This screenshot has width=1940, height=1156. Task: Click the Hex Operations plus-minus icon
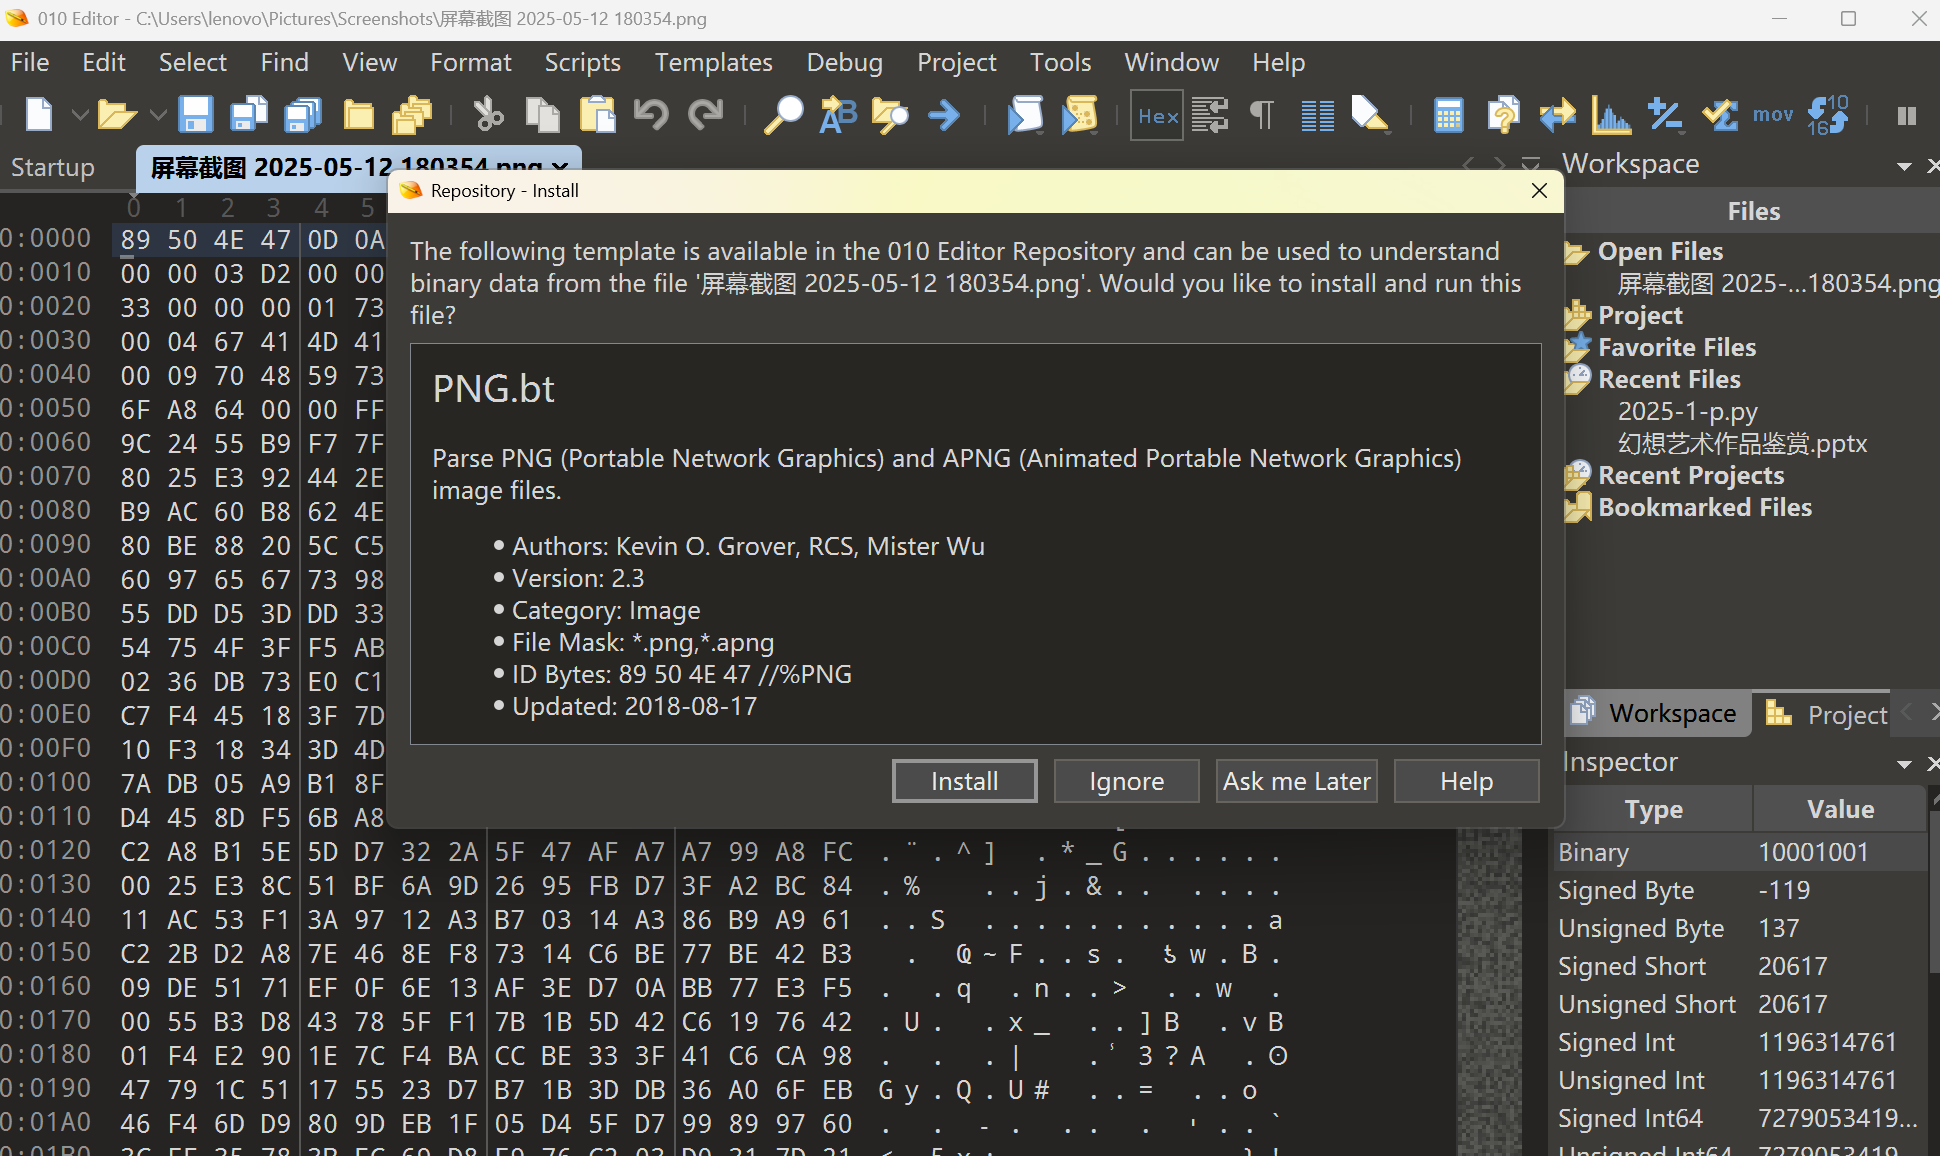pos(1665,115)
